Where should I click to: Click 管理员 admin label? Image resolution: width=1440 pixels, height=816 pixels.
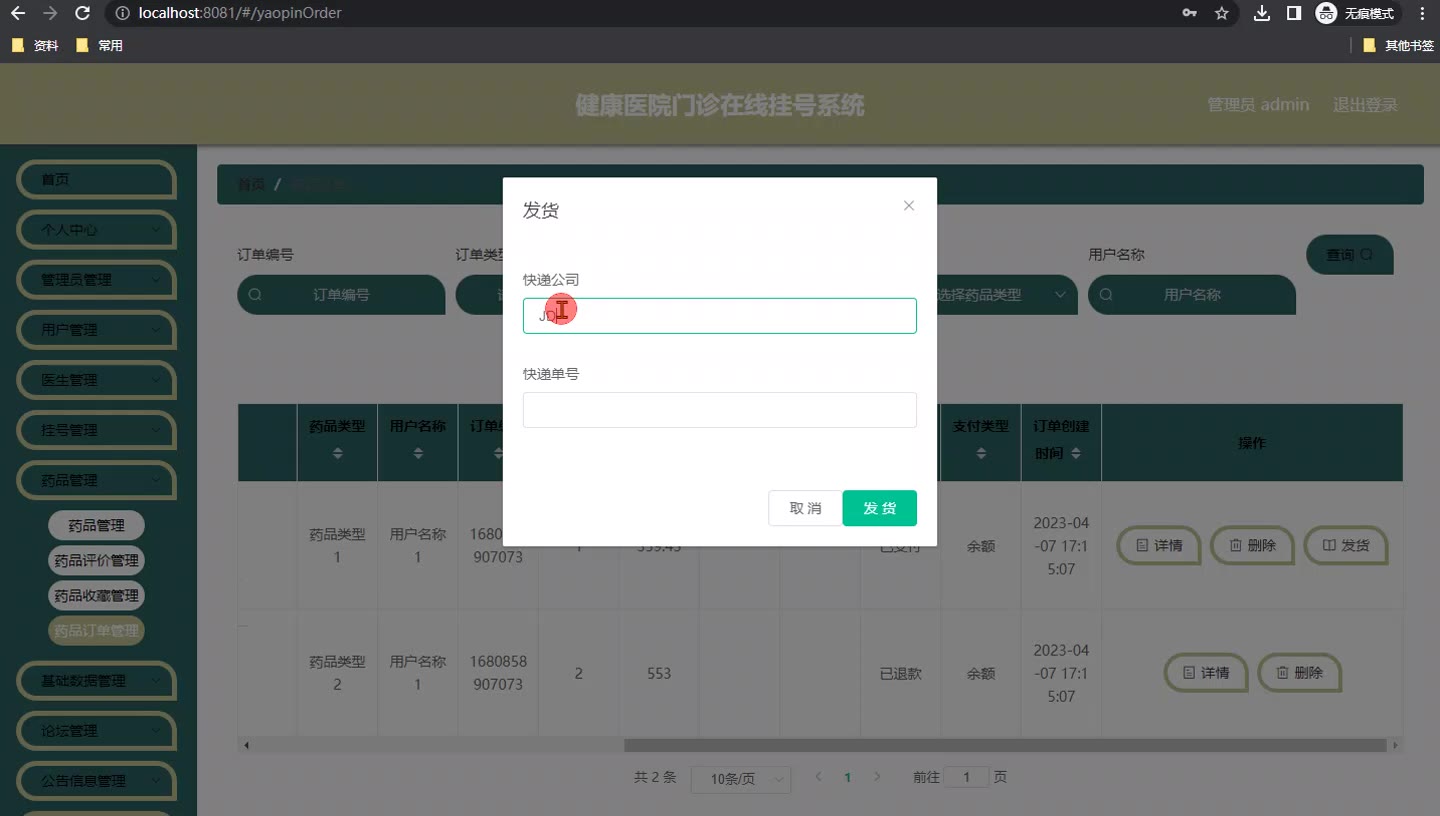coord(1258,104)
